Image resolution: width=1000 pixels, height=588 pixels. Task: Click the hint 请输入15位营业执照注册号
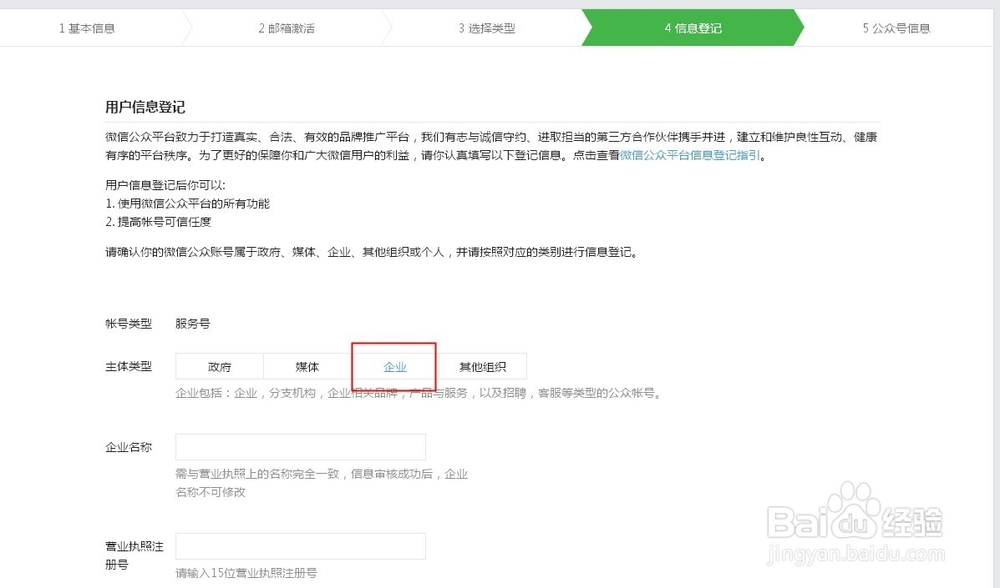click(246, 573)
